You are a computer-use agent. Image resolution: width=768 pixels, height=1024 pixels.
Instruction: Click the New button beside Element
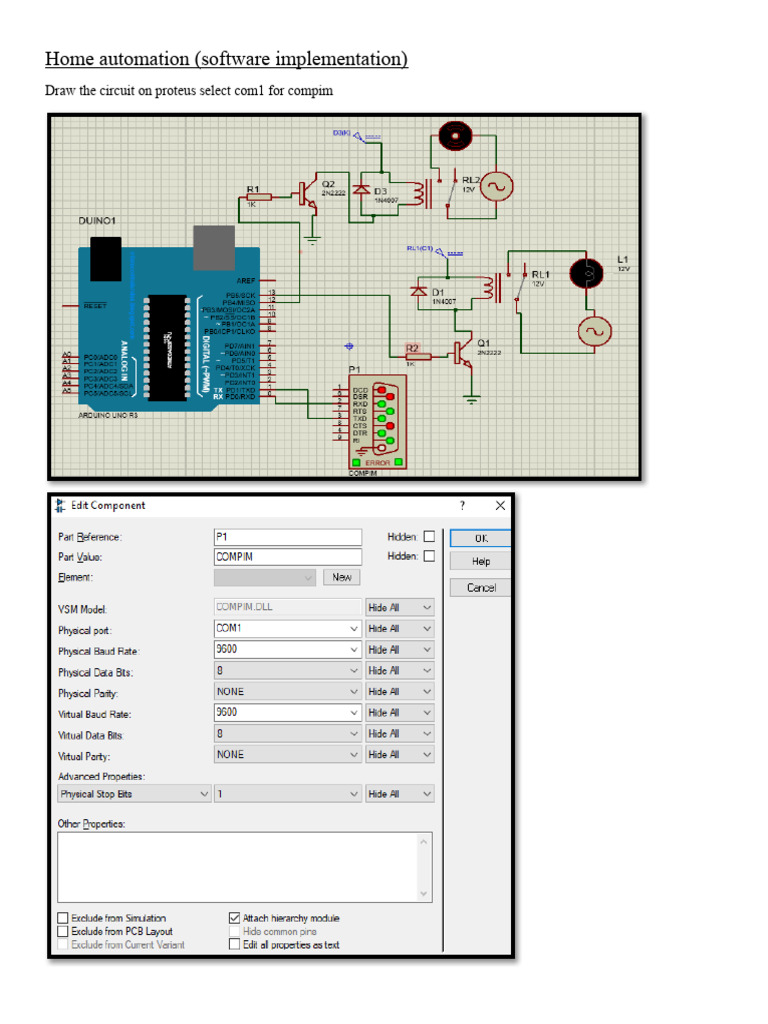tap(342, 577)
